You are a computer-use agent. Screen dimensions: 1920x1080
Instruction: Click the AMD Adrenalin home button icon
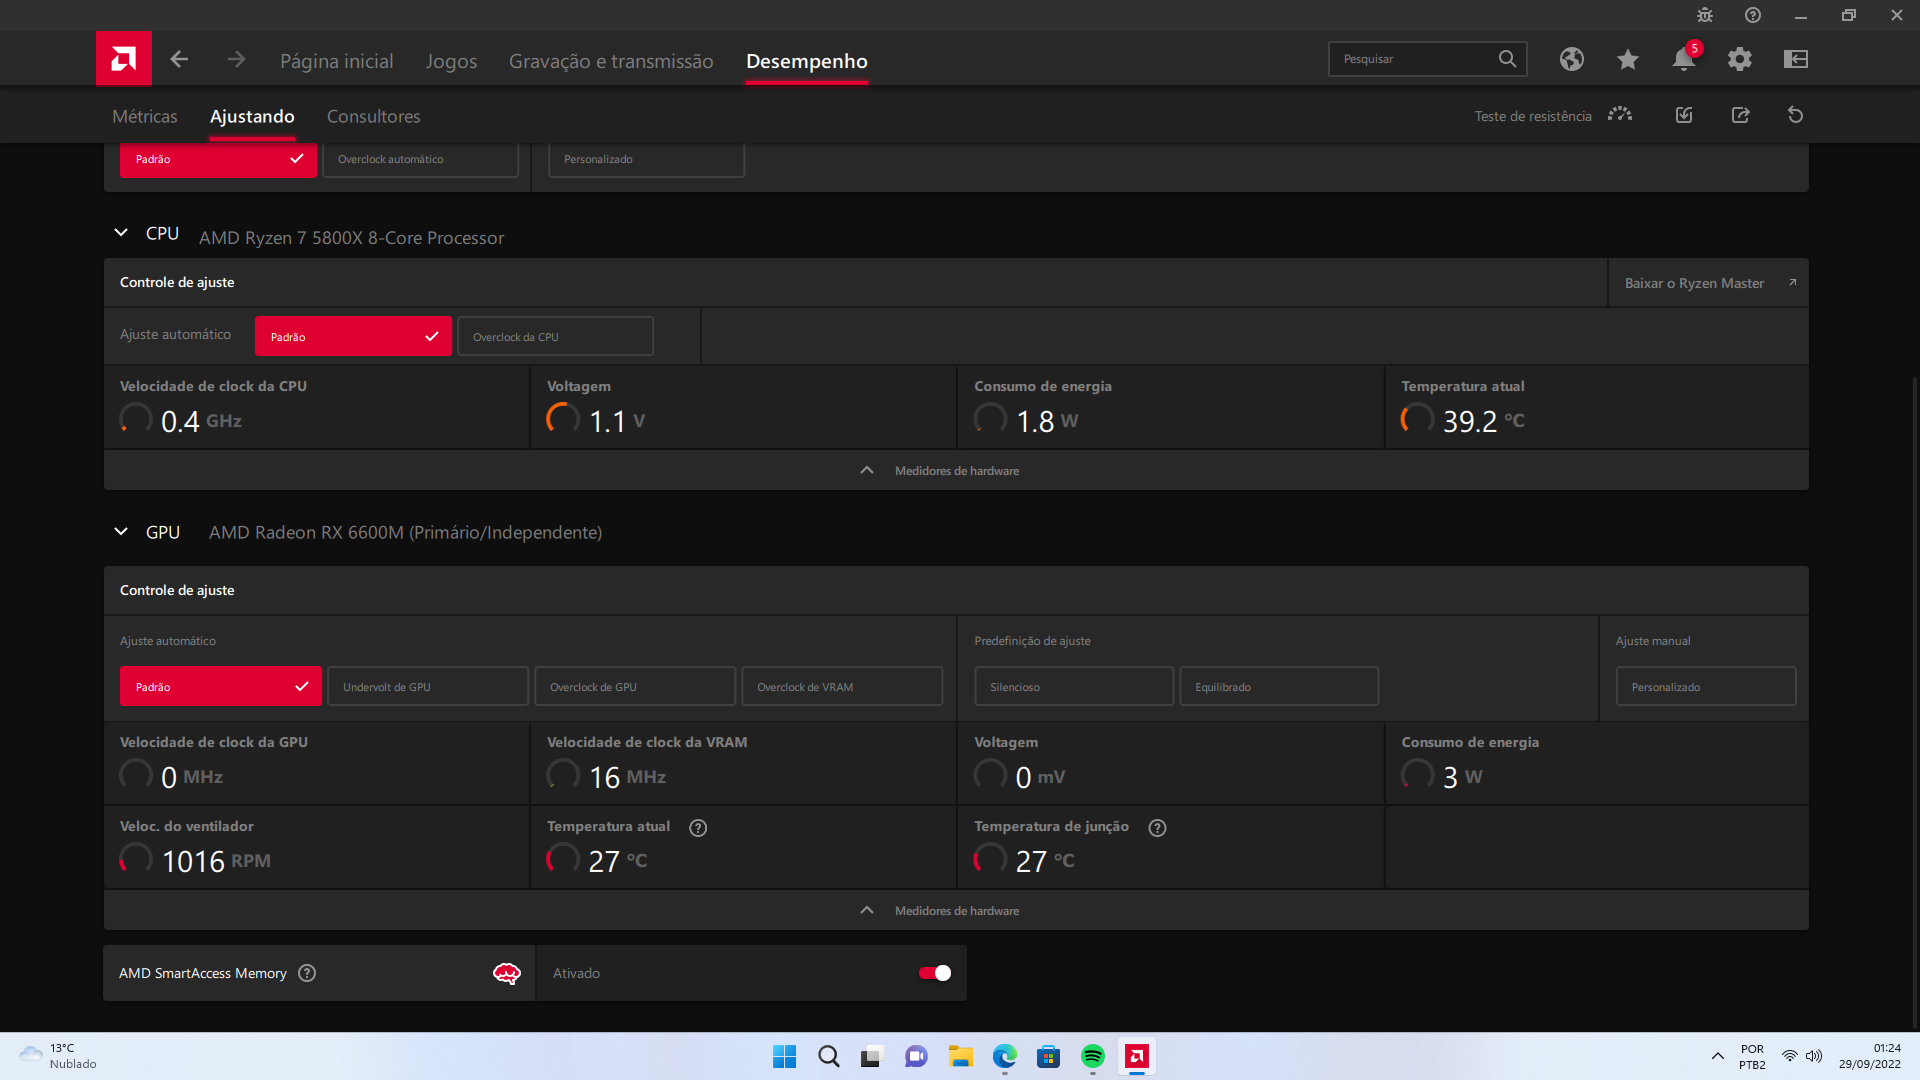point(124,59)
